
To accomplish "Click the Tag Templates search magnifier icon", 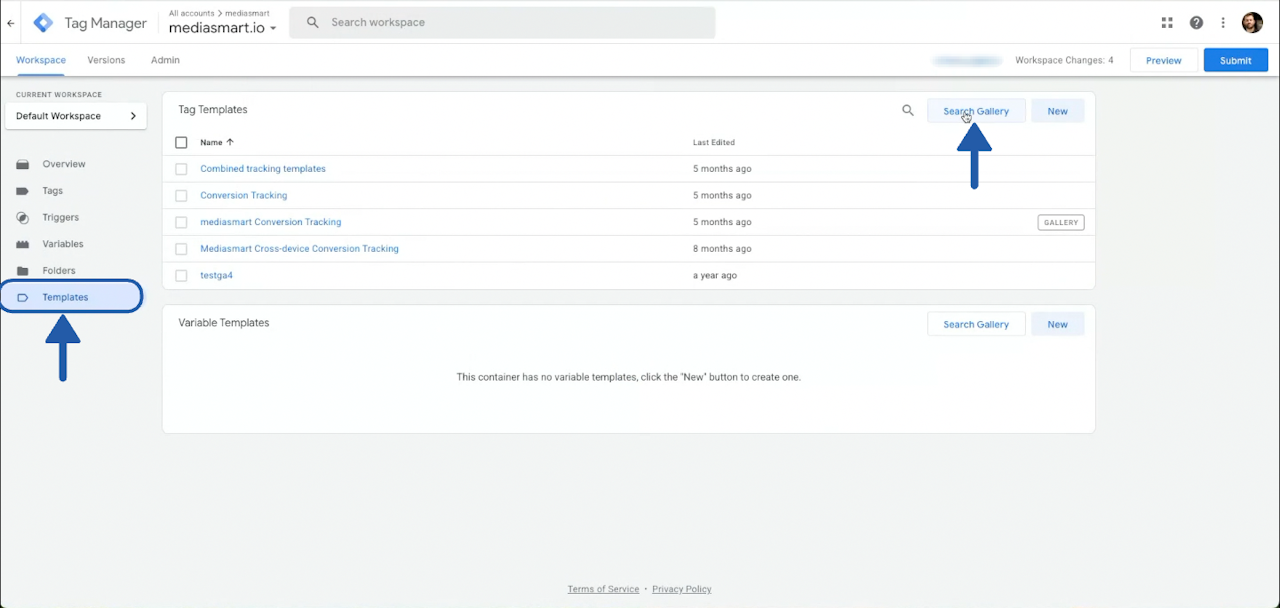I will coord(908,111).
